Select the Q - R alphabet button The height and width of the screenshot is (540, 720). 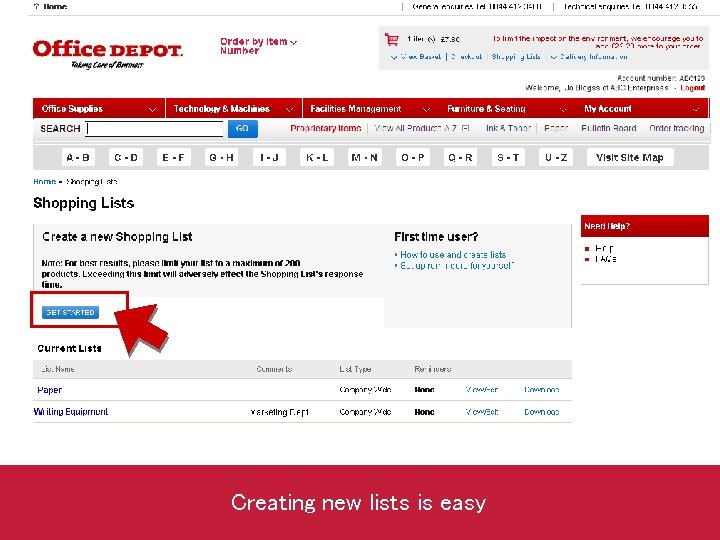click(460, 158)
